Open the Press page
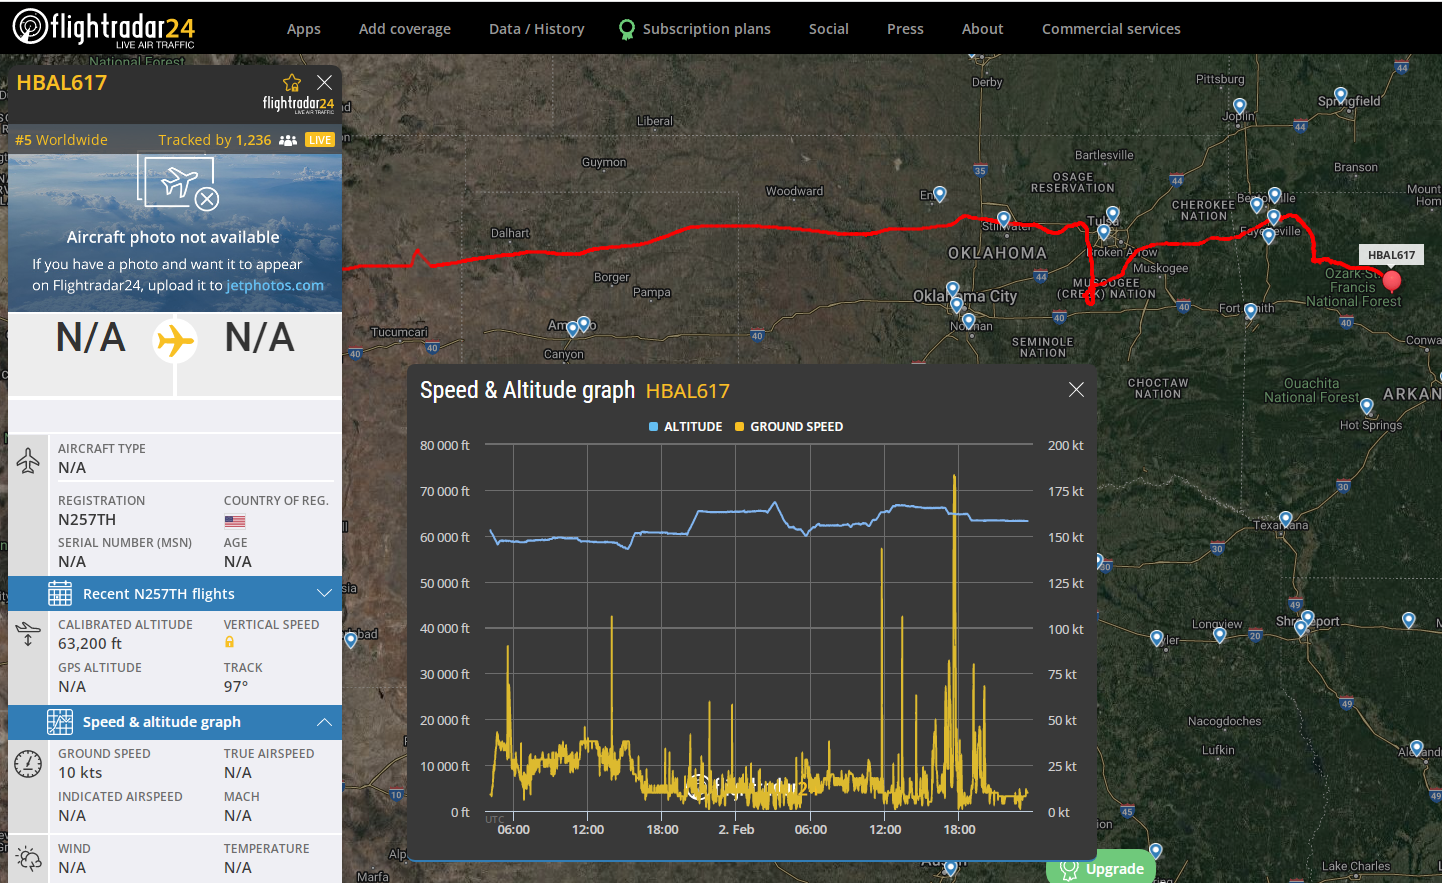The image size is (1442, 883). pos(905,29)
